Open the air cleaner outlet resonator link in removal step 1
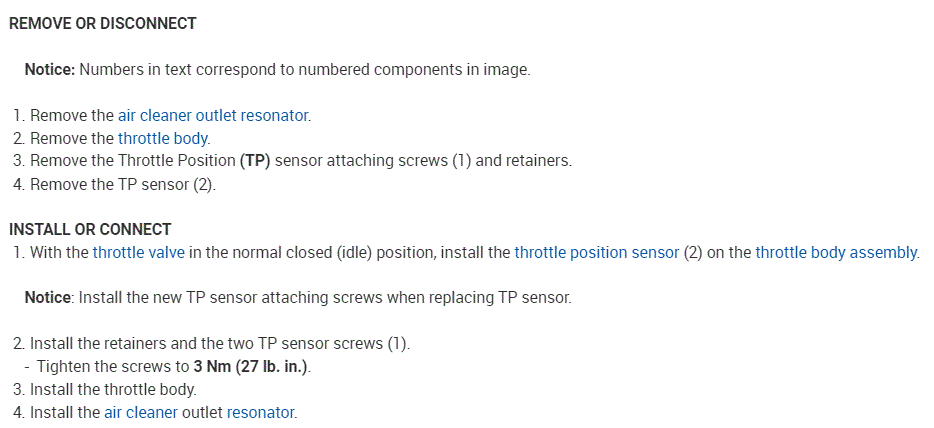Screen dimensions: 934x428 pyautogui.click(x=213, y=115)
